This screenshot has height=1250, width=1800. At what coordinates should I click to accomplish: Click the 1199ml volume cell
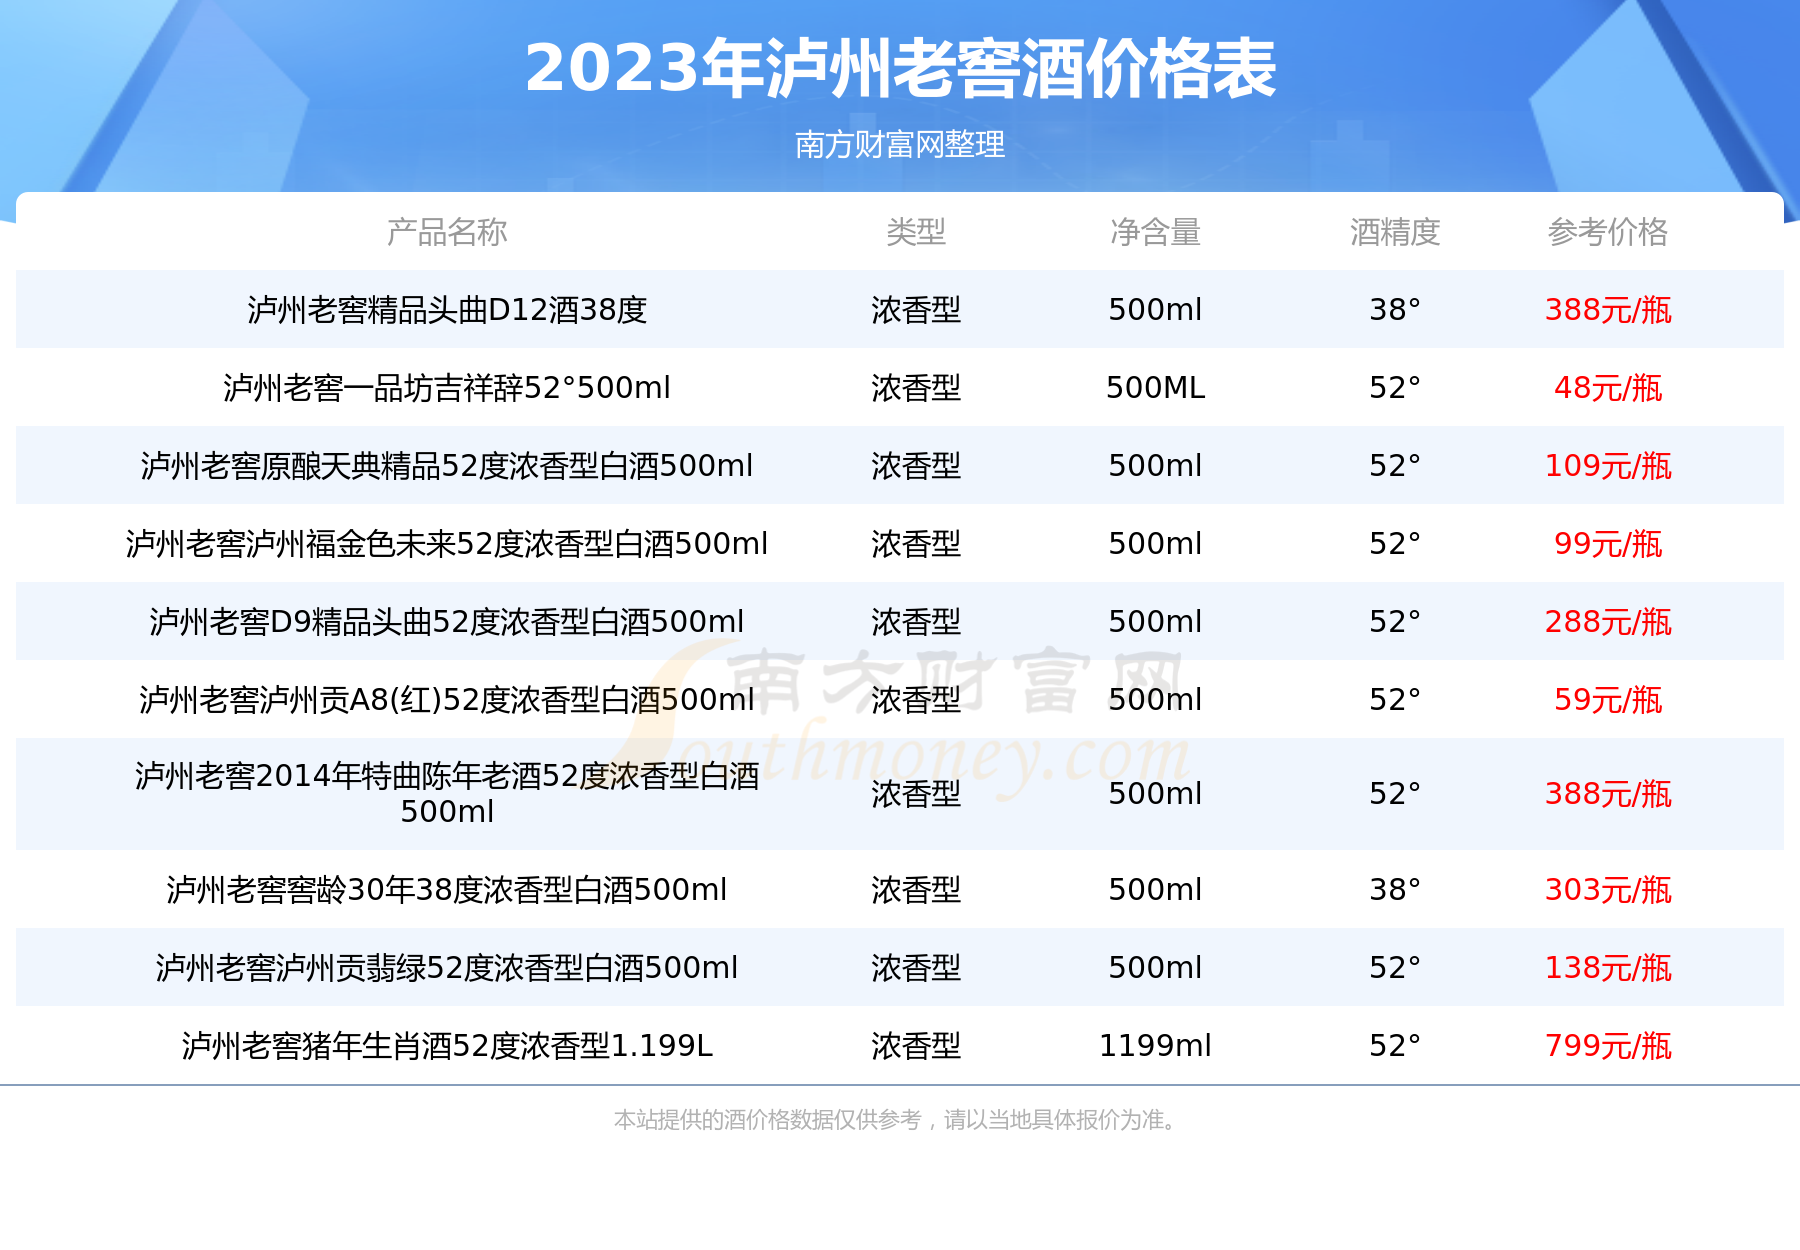[1155, 1046]
